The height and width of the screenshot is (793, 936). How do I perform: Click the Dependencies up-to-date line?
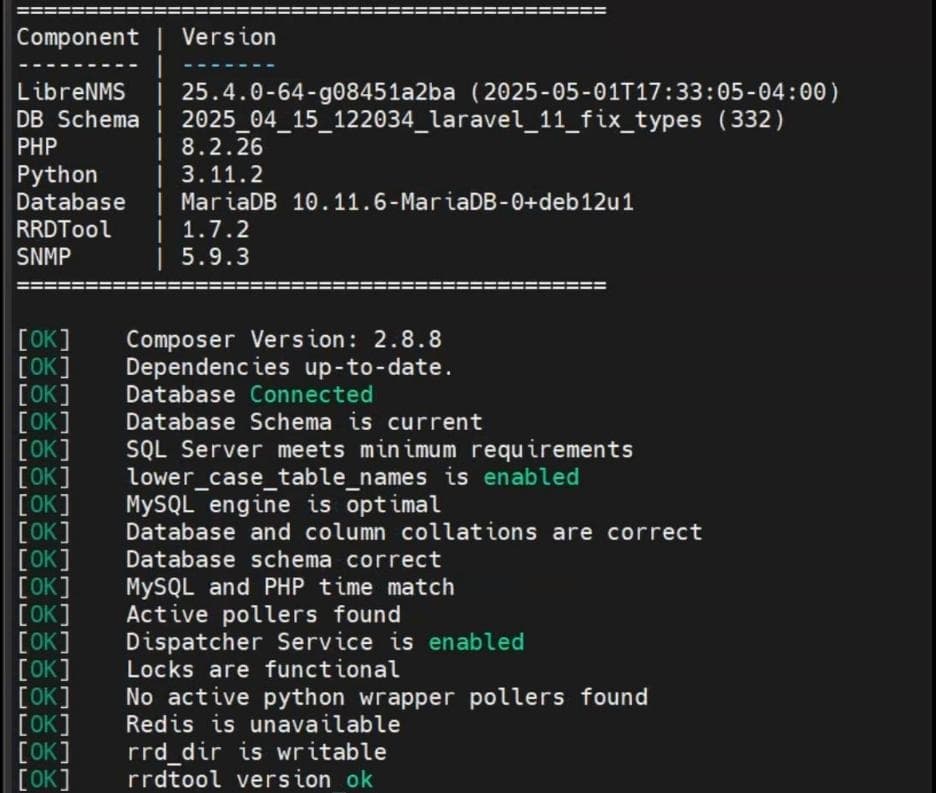pyautogui.click(x=290, y=367)
